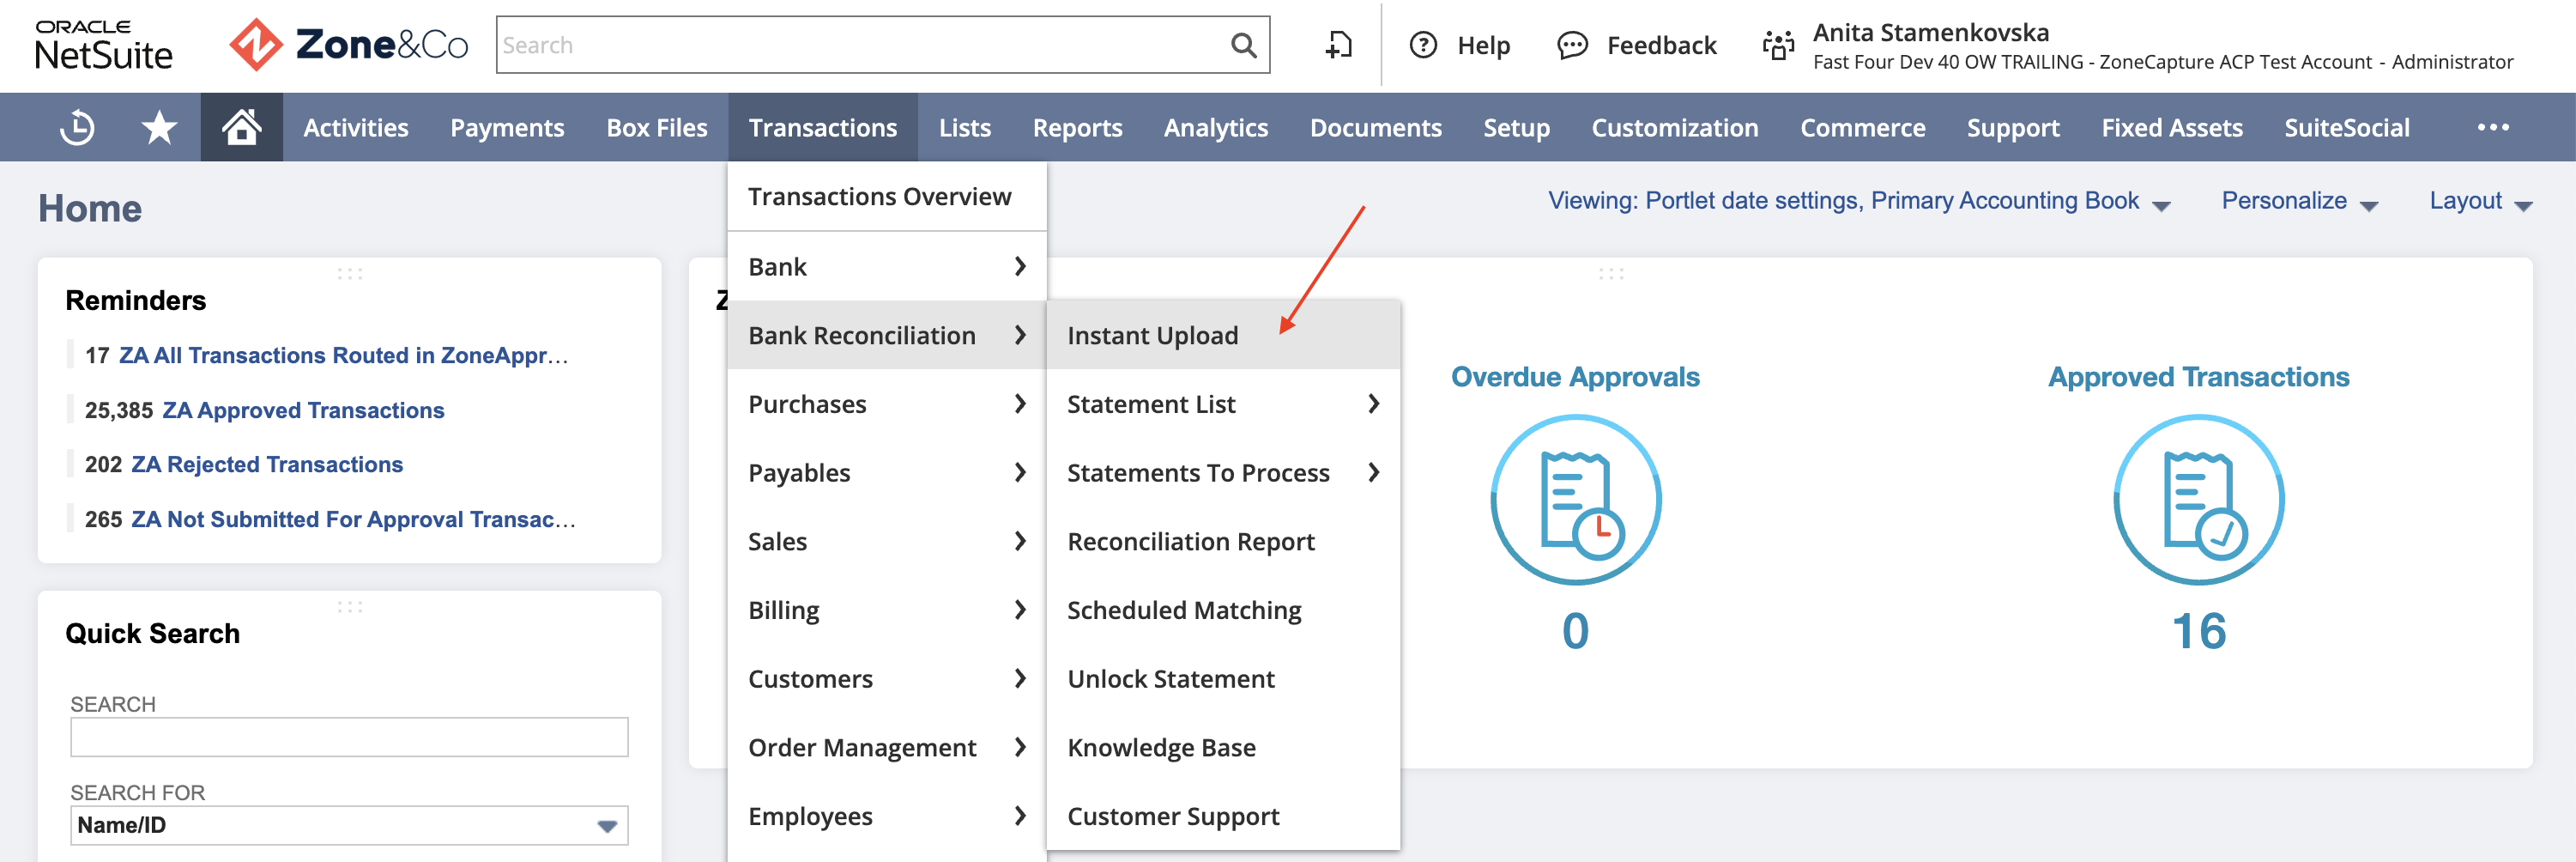The width and height of the screenshot is (2576, 862).
Task: Go to Home via house icon
Action: (241, 127)
